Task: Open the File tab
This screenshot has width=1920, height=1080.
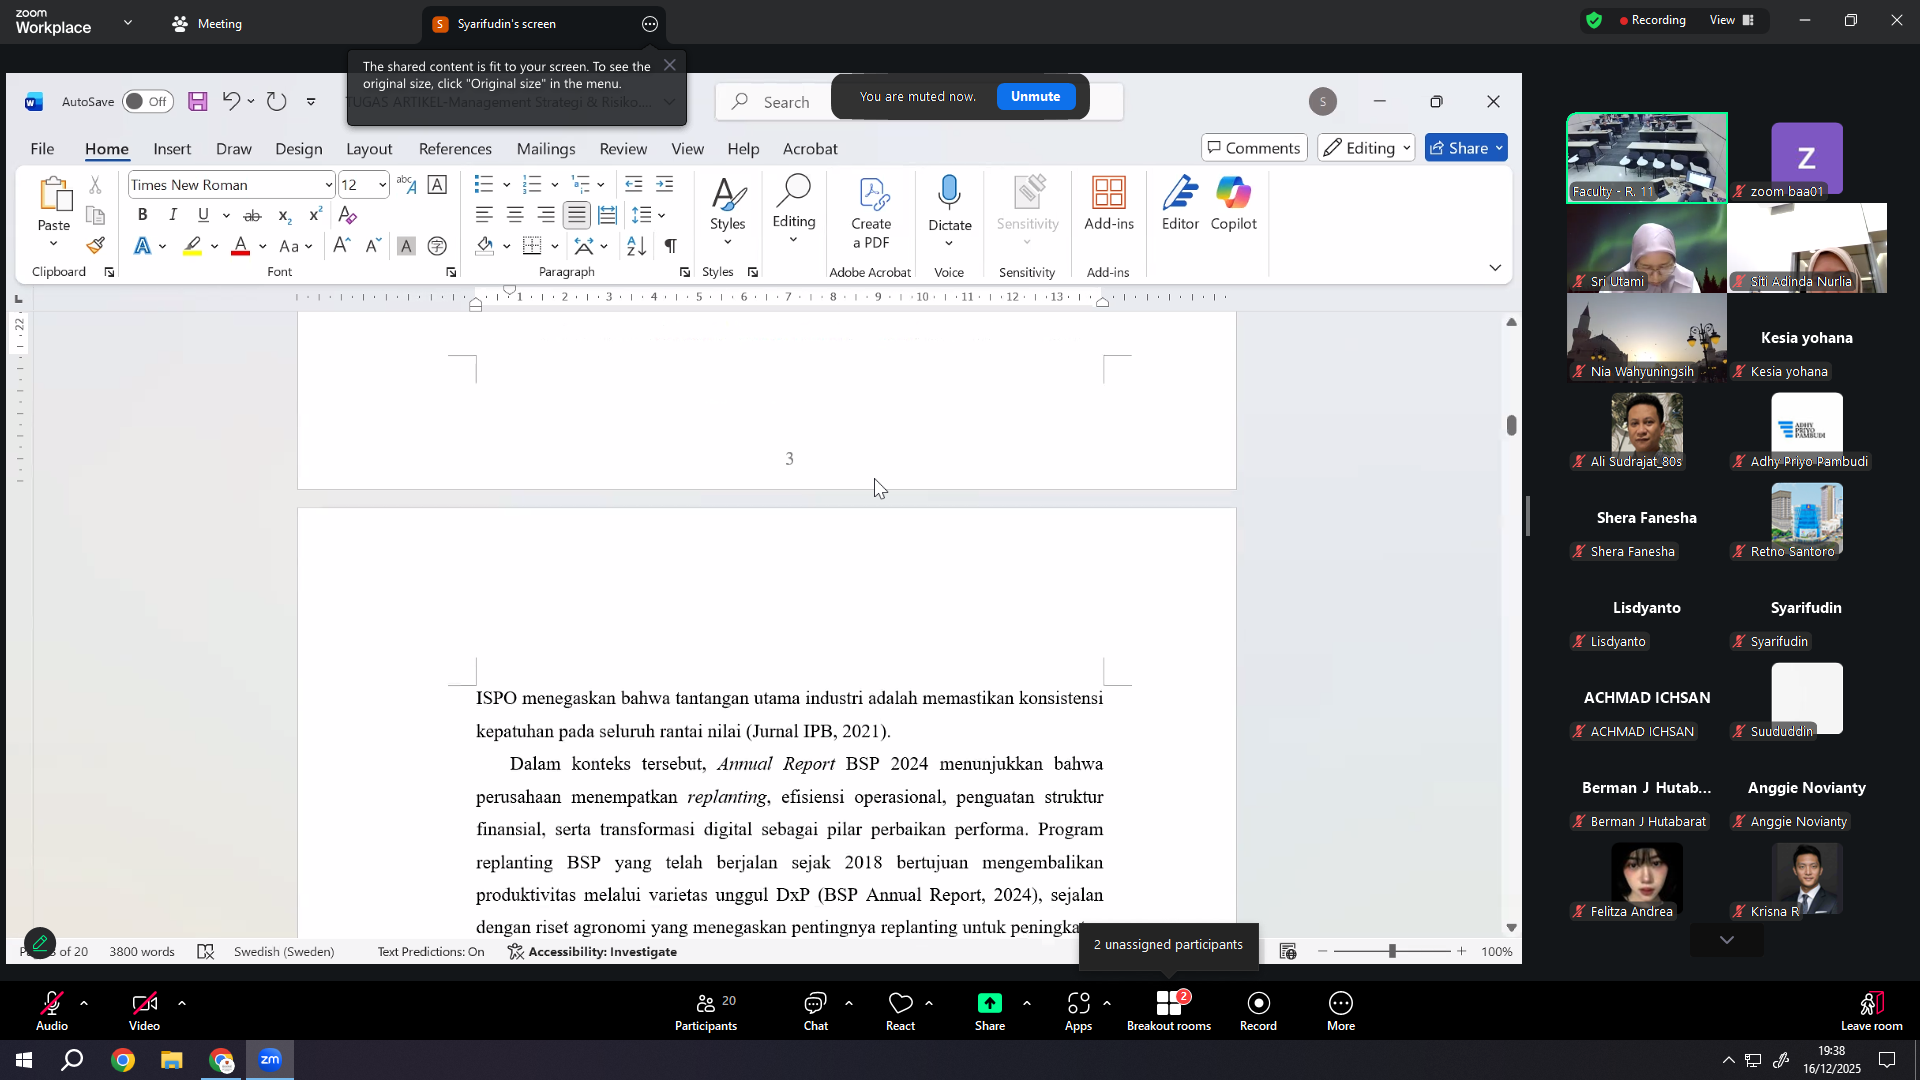Action: pos(42,149)
